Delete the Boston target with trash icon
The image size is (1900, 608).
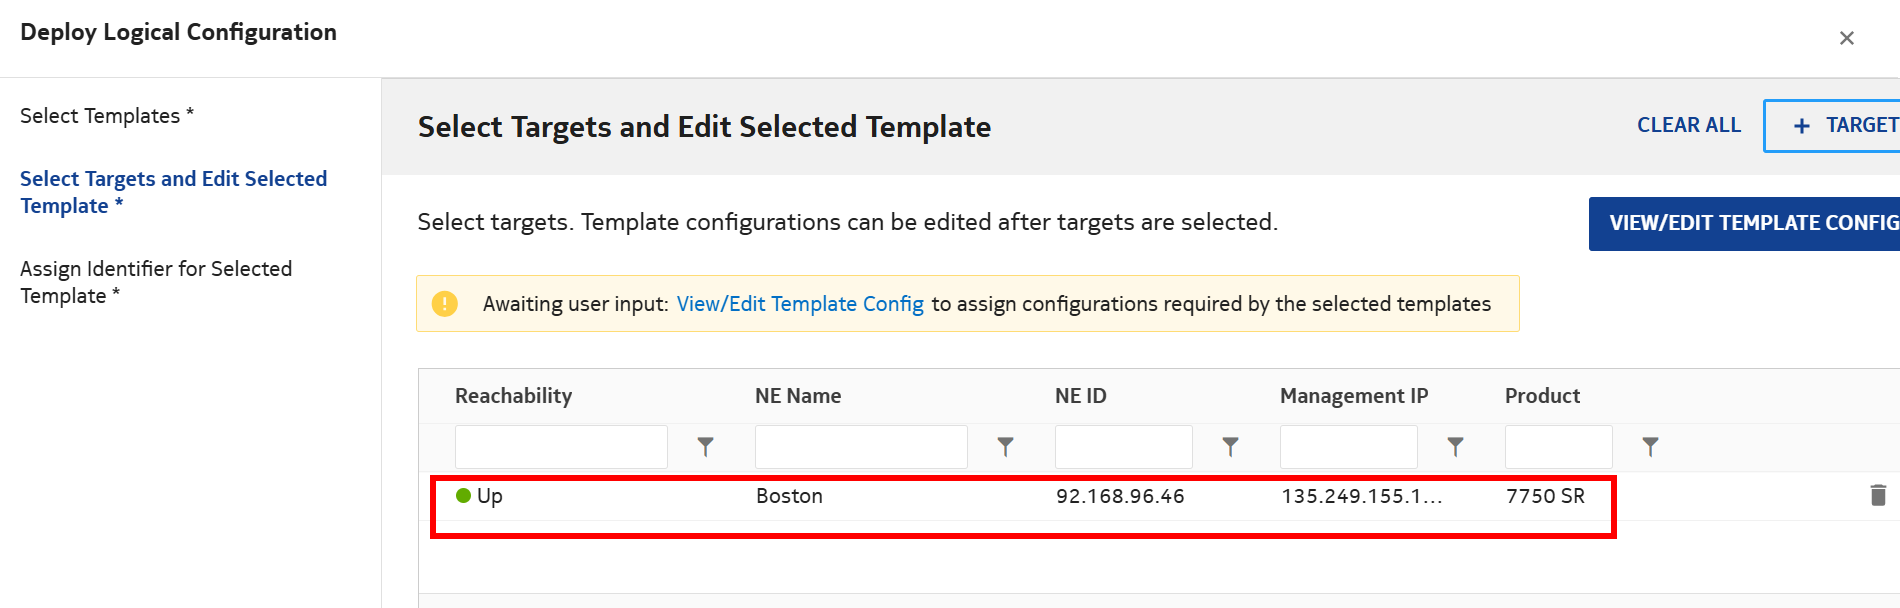pyautogui.click(x=1877, y=495)
